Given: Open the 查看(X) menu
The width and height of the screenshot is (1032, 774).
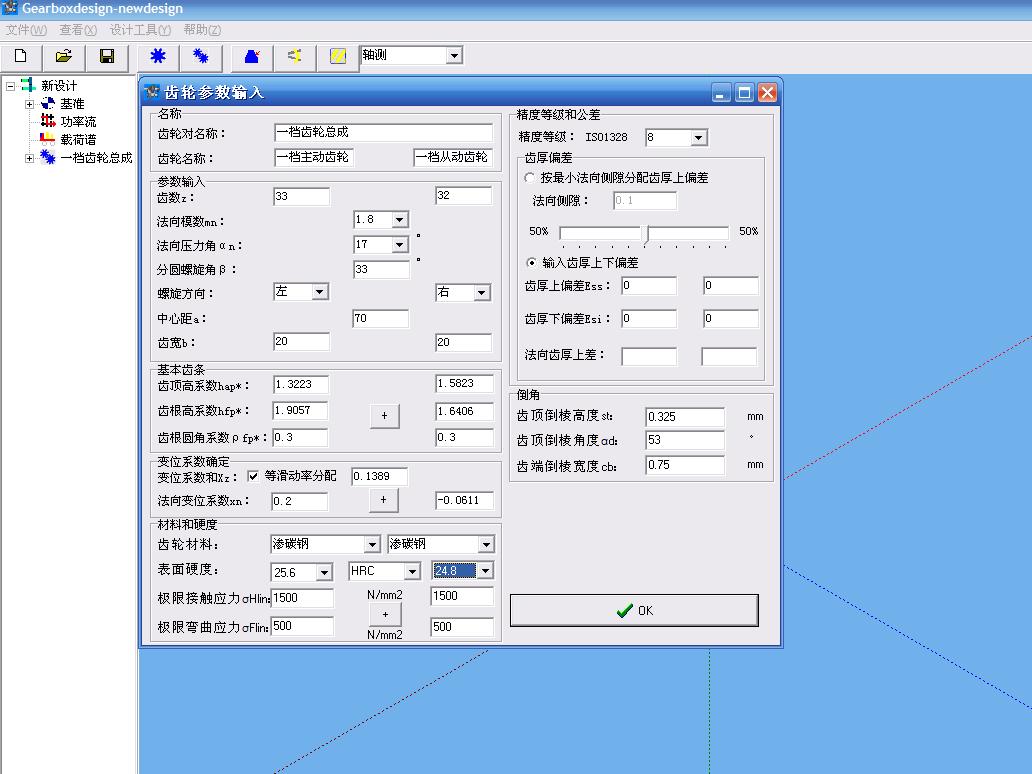Looking at the screenshot, I should (78, 30).
